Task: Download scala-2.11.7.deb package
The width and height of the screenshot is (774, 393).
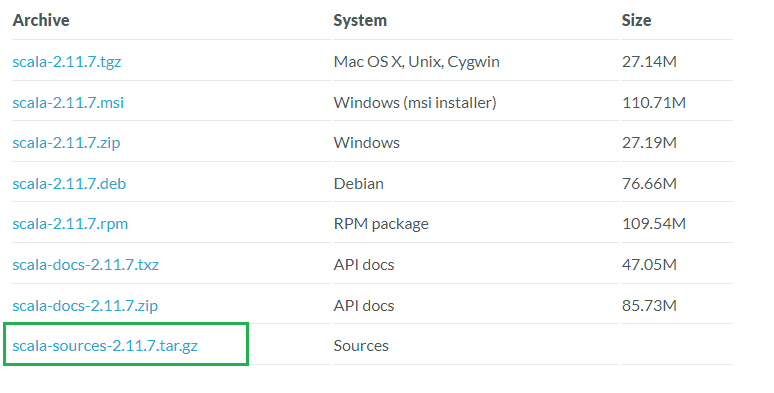Action: [x=69, y=184]
